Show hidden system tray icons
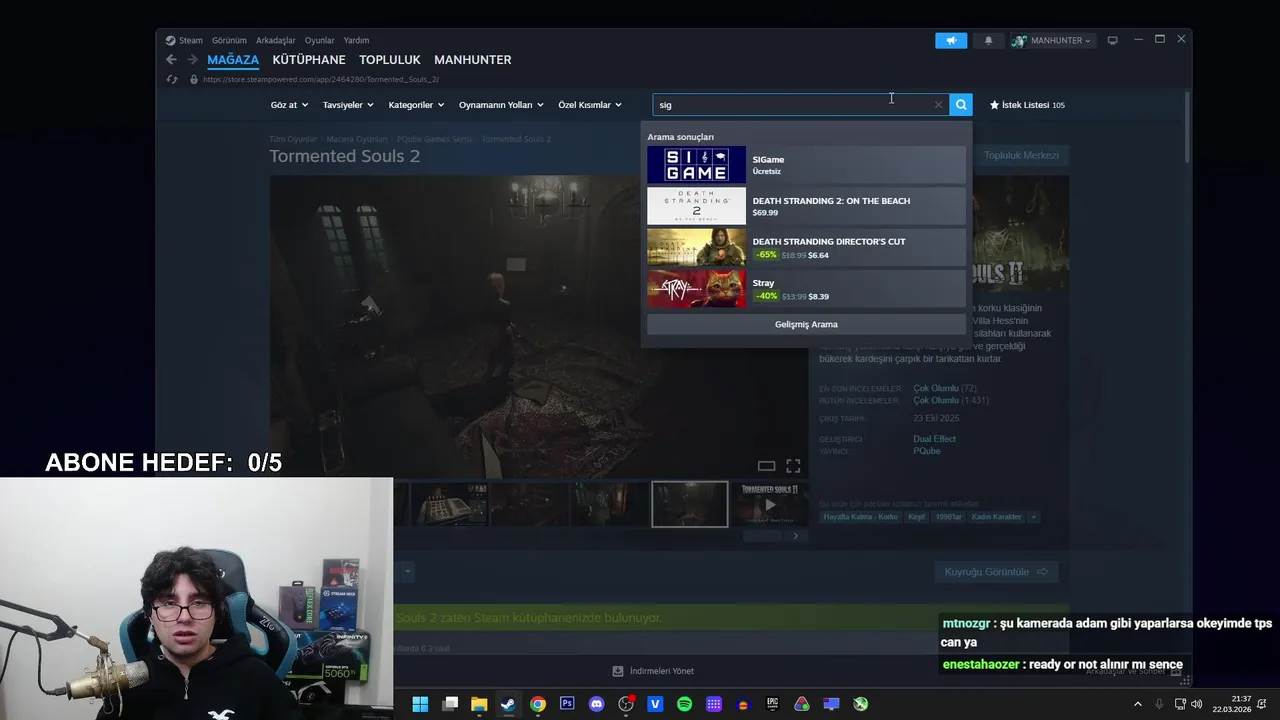1280x720 pixels. [1137, 704]
